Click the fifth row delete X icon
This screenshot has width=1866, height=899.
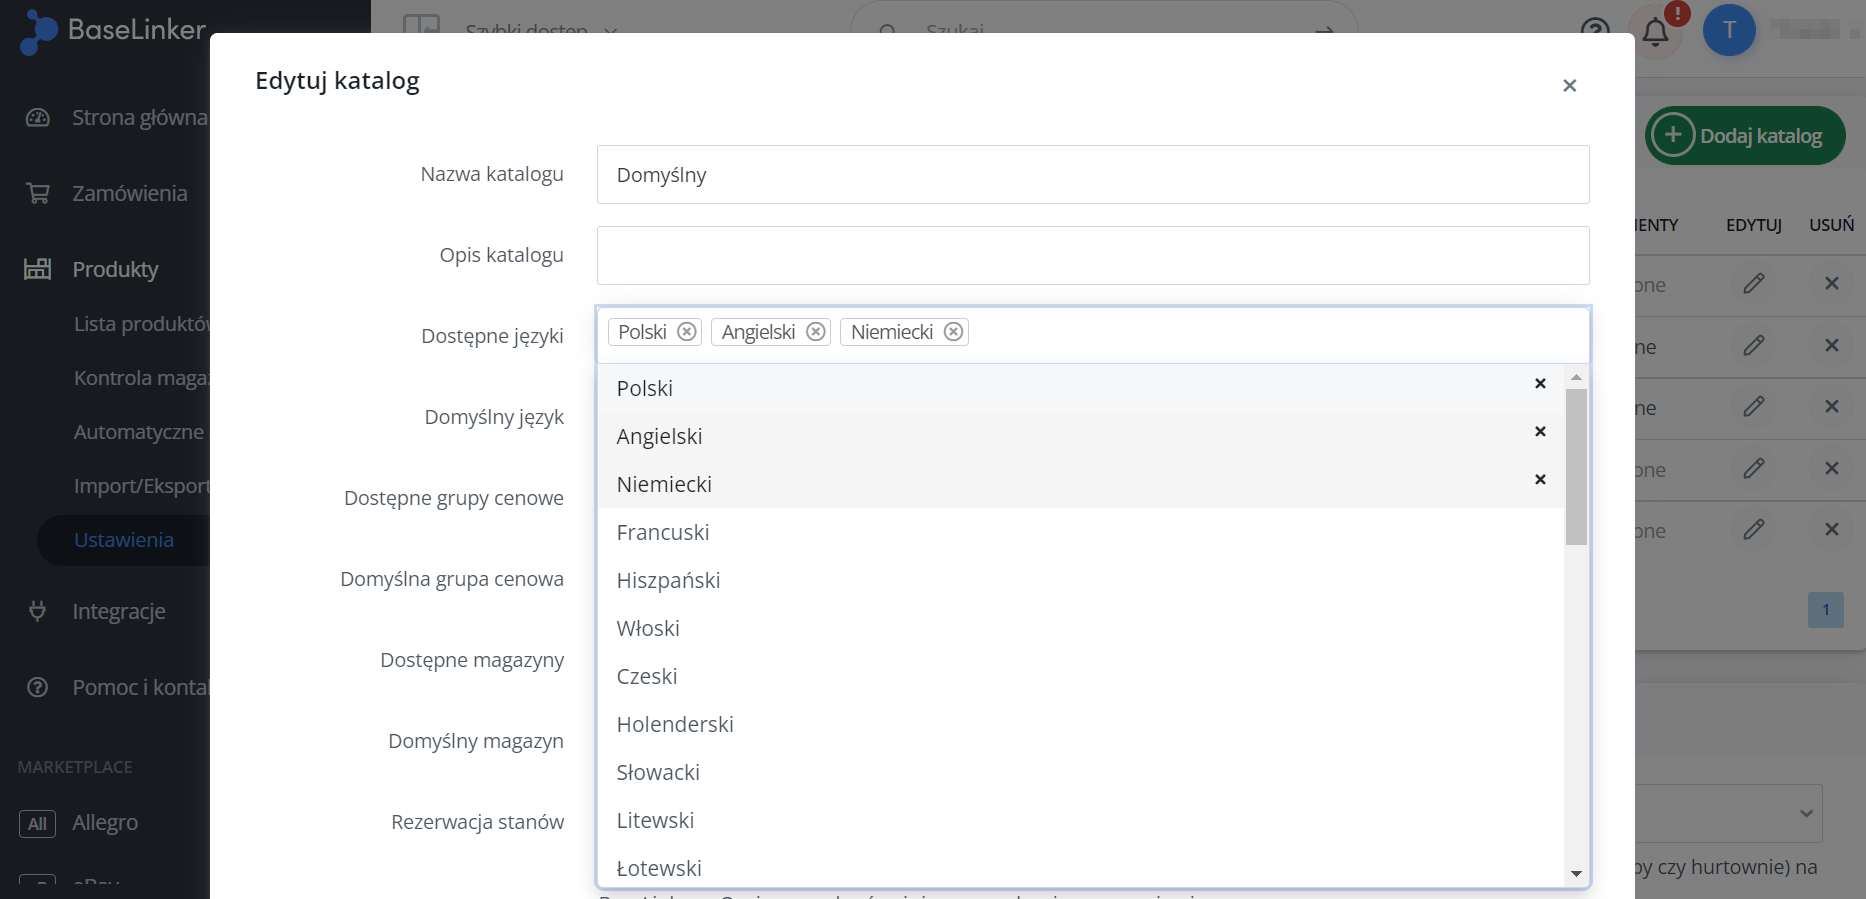pos(1832,530)
